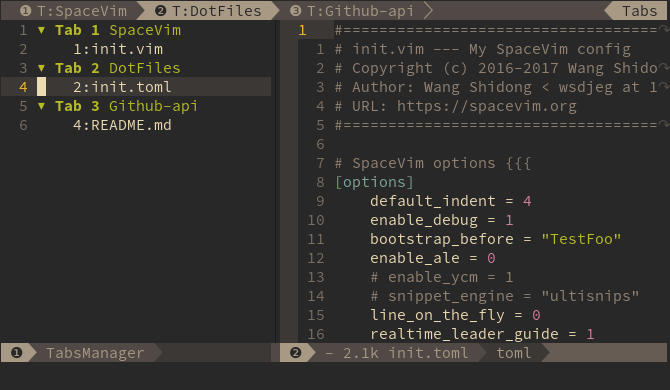This screenshot has width=670, height=390.
Task: Click TabsManager statusline label
Action: tap(95, 353)
